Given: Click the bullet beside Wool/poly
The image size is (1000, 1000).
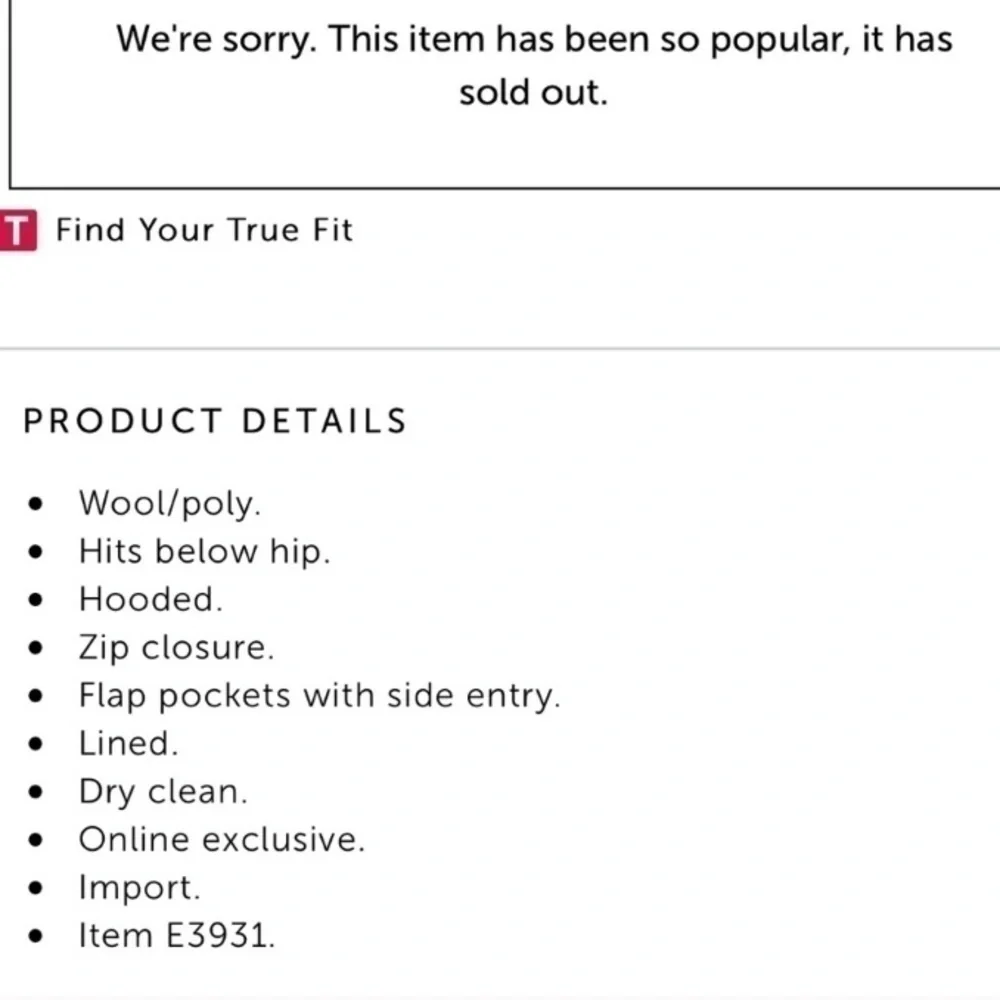Looking at the screenshot, I should [x=36, y=504].
